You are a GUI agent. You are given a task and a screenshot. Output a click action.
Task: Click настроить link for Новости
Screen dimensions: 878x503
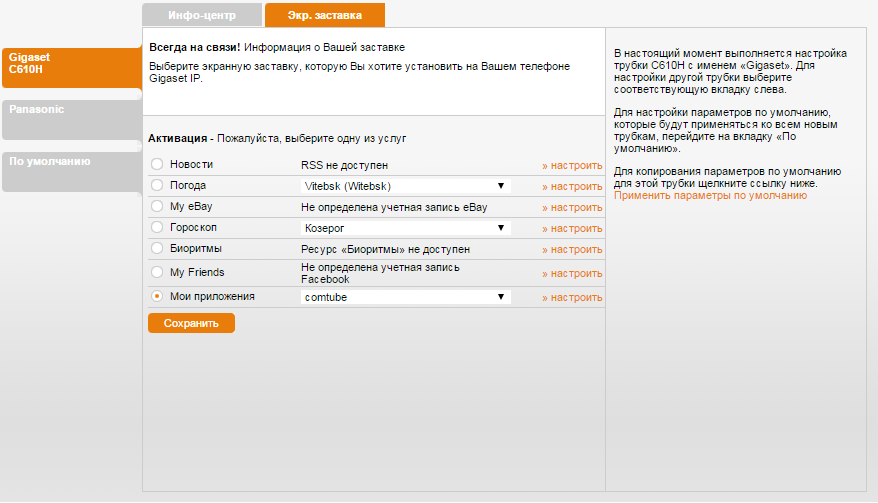coord(572,166)
